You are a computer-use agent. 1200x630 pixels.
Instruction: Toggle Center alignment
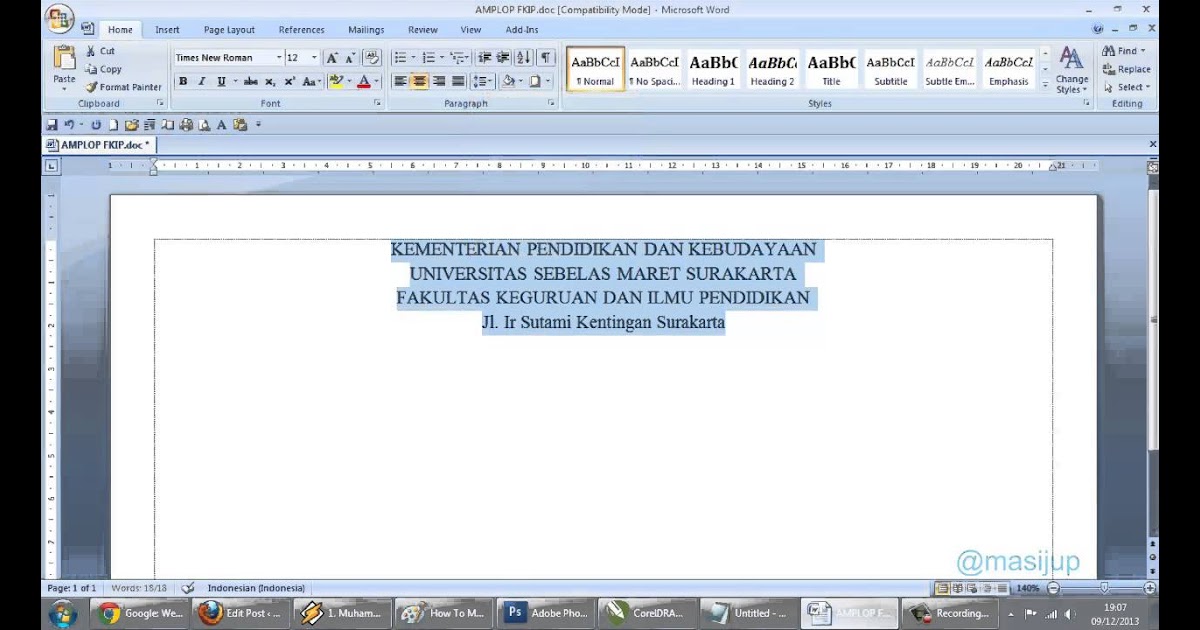[x=420, y=82]
